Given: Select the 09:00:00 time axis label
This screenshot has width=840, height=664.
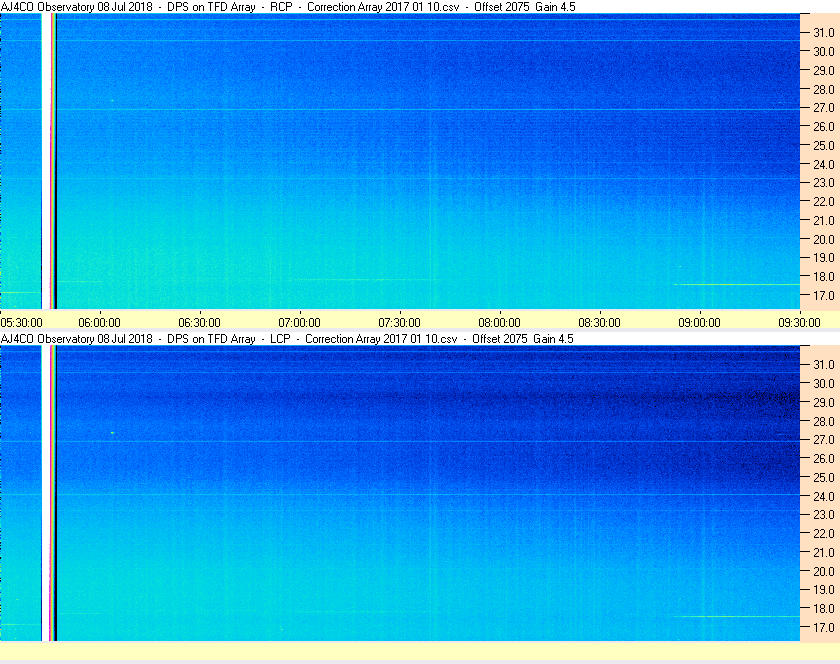Looking at the screenshot, I should 700,323.
